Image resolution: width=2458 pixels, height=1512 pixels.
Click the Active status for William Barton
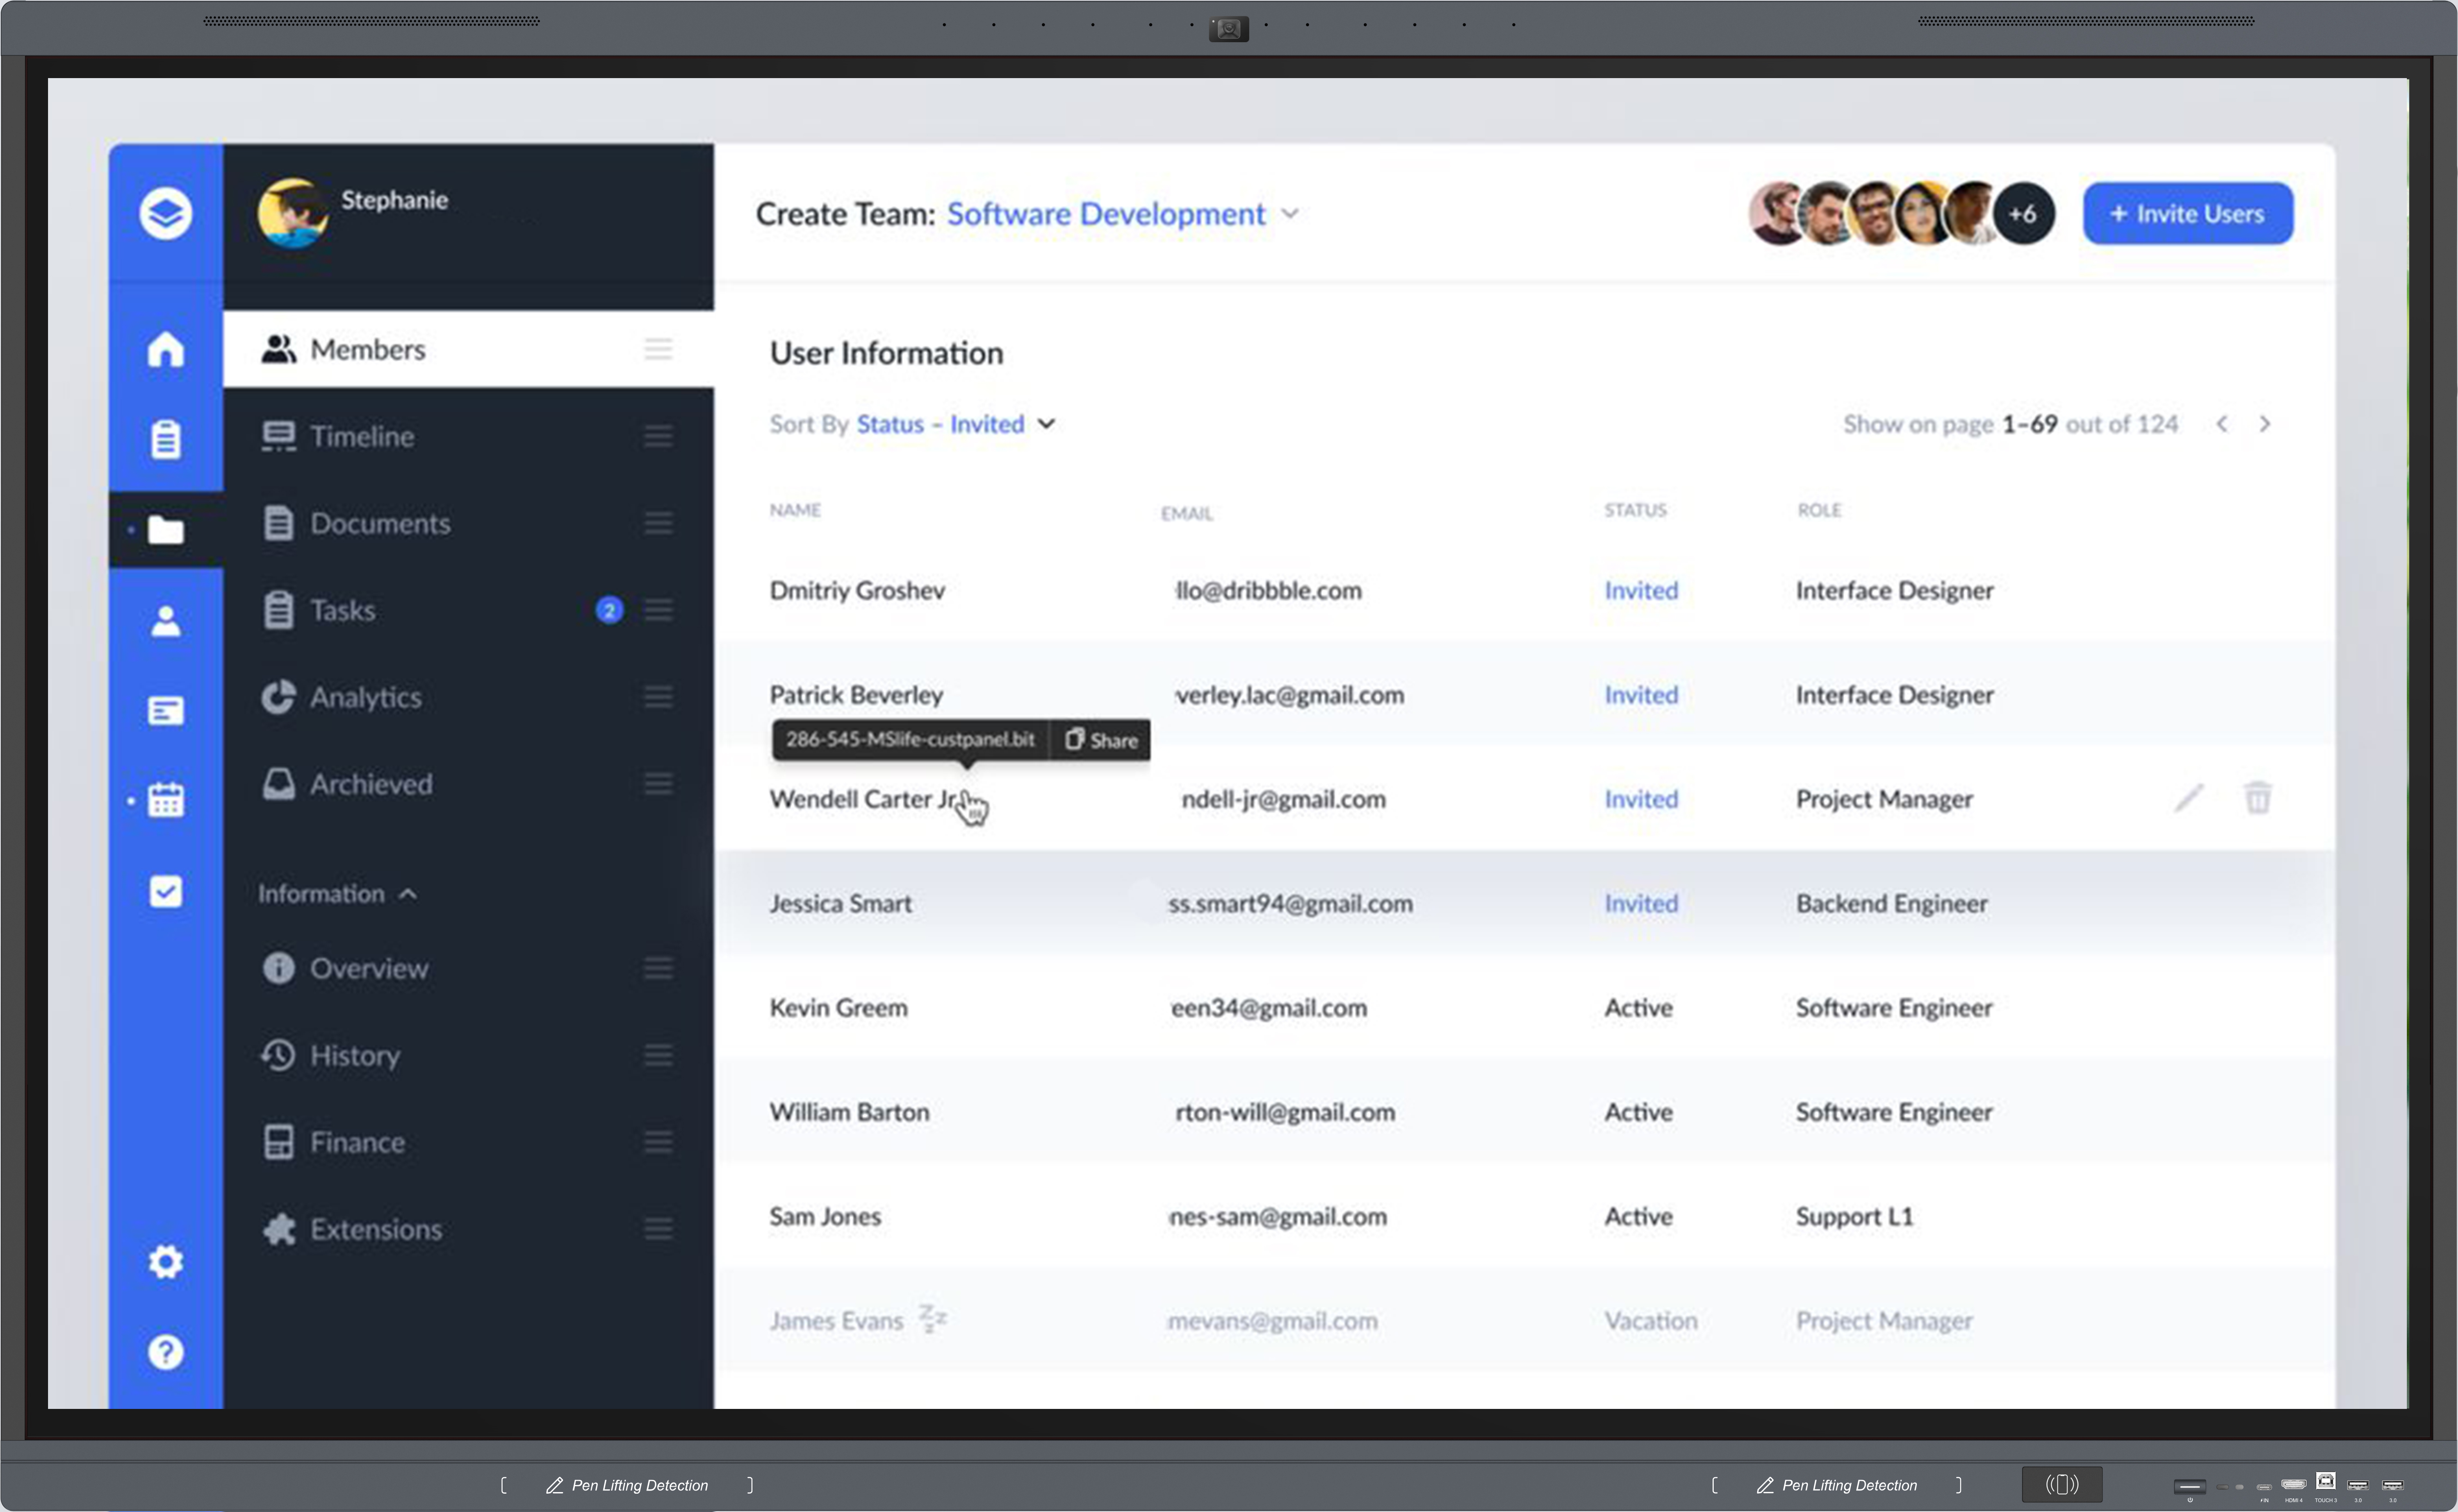(1638, 1112)
